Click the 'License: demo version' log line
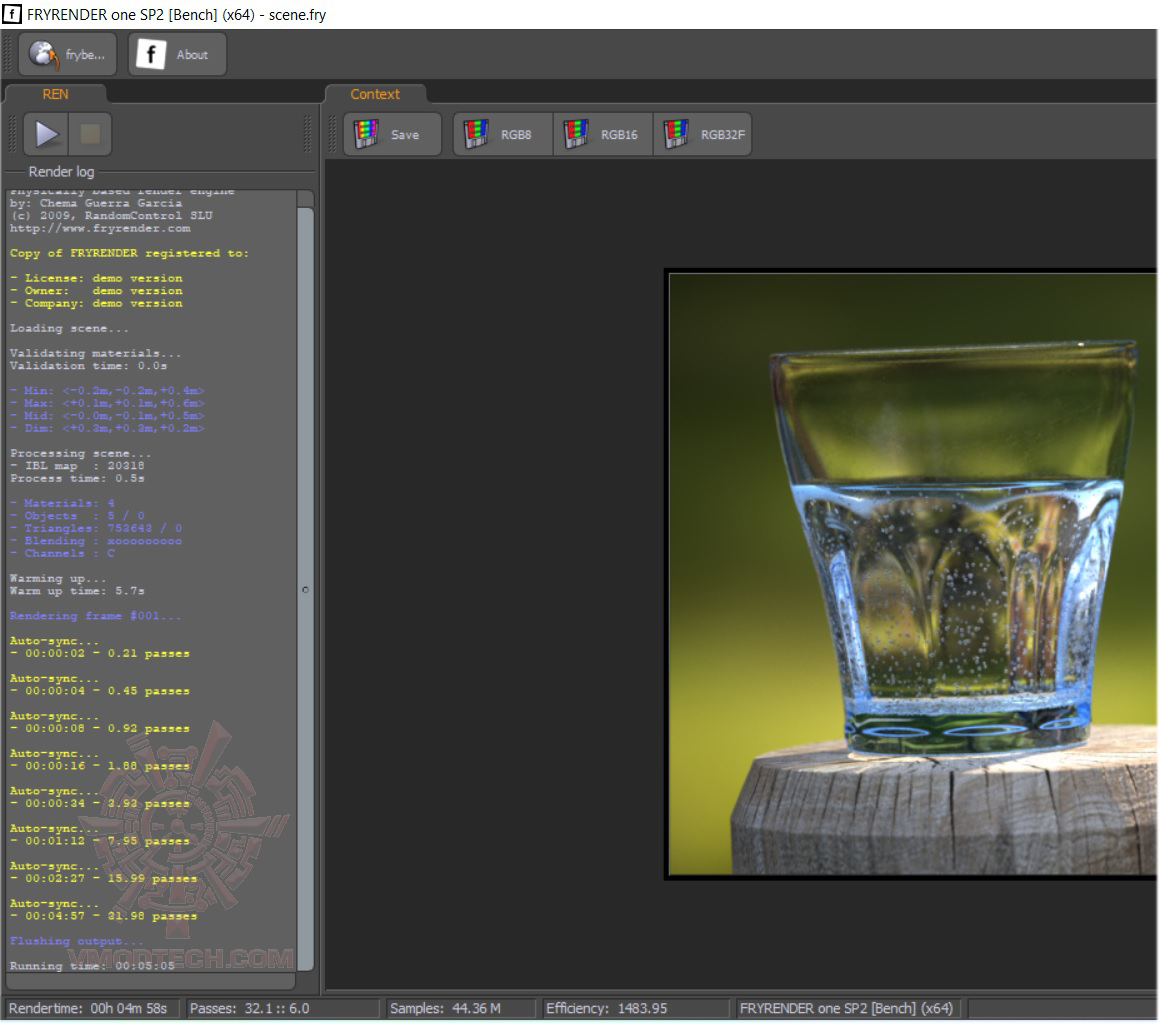 point(96,278)
